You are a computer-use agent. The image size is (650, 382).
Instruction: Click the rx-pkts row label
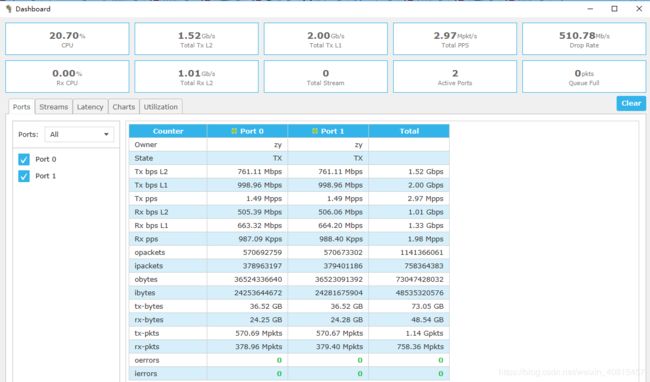[x=147, y=347]
